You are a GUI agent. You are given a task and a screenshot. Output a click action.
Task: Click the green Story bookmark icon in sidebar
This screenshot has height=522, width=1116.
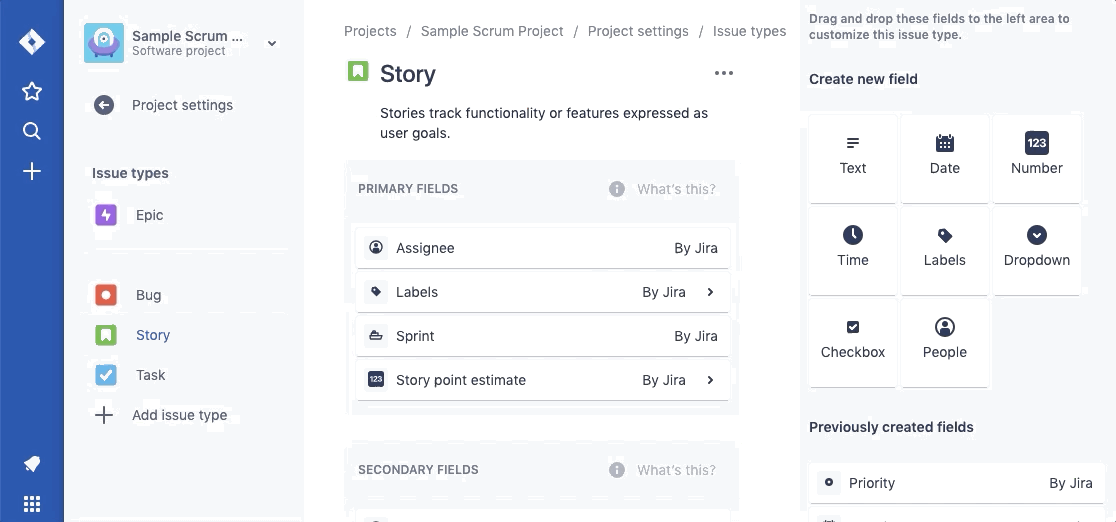tap(106, 335)
